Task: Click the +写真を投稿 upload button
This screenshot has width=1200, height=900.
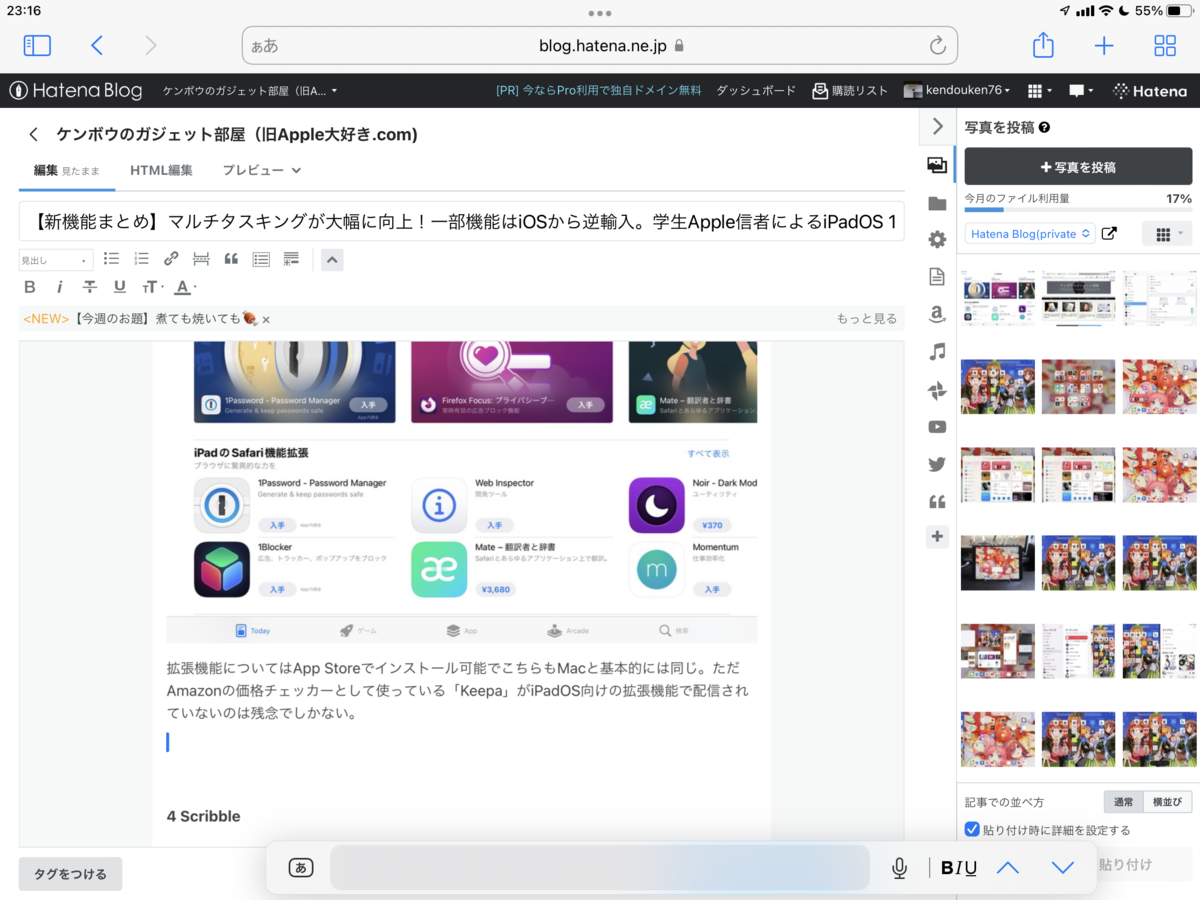Action: (1078, 165)
